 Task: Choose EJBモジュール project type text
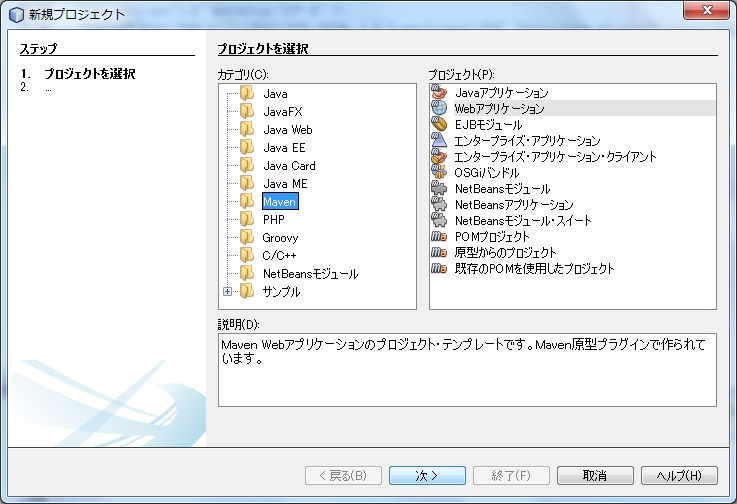pos(488,125)
